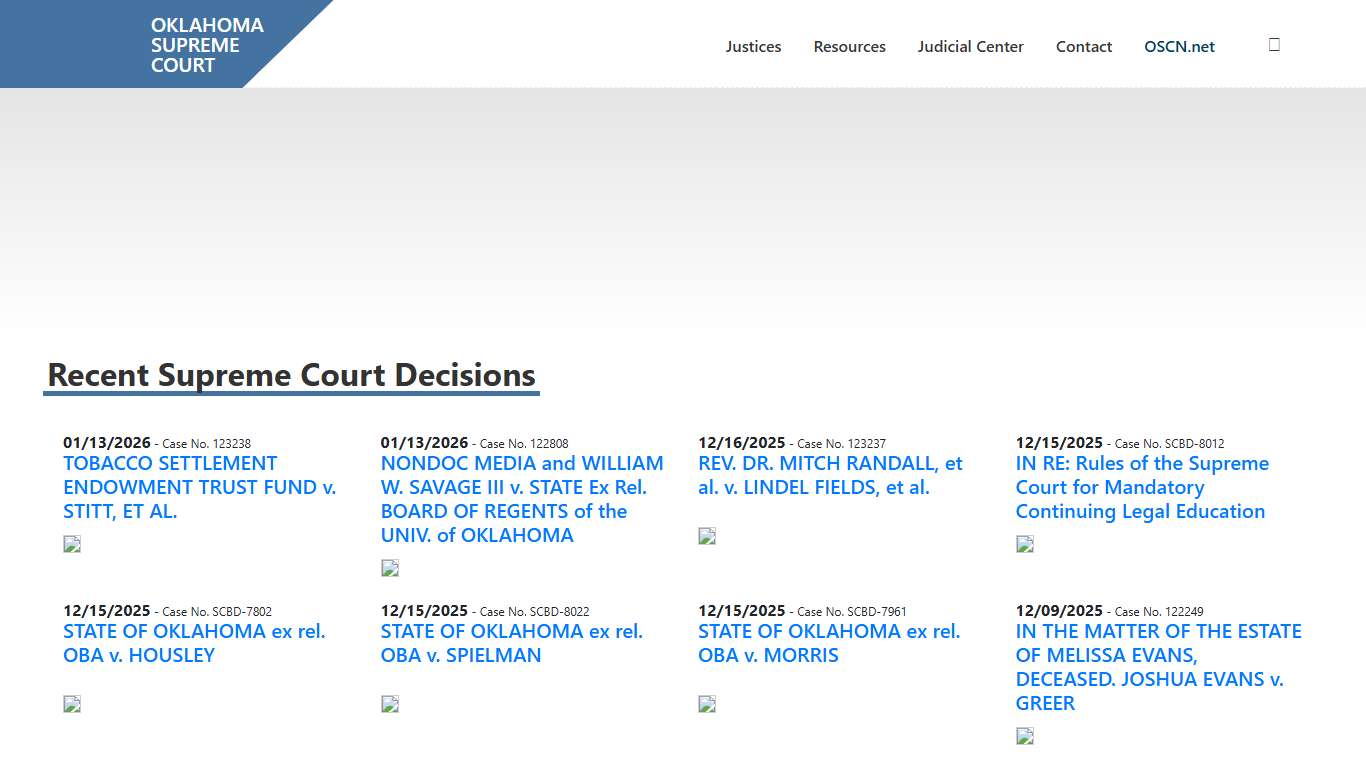Open TOBACCO SETTLEMENT ENDOWMENT TRUST v. STITT decision
This screenshot has width=1366, height=768.
(199, 487)
